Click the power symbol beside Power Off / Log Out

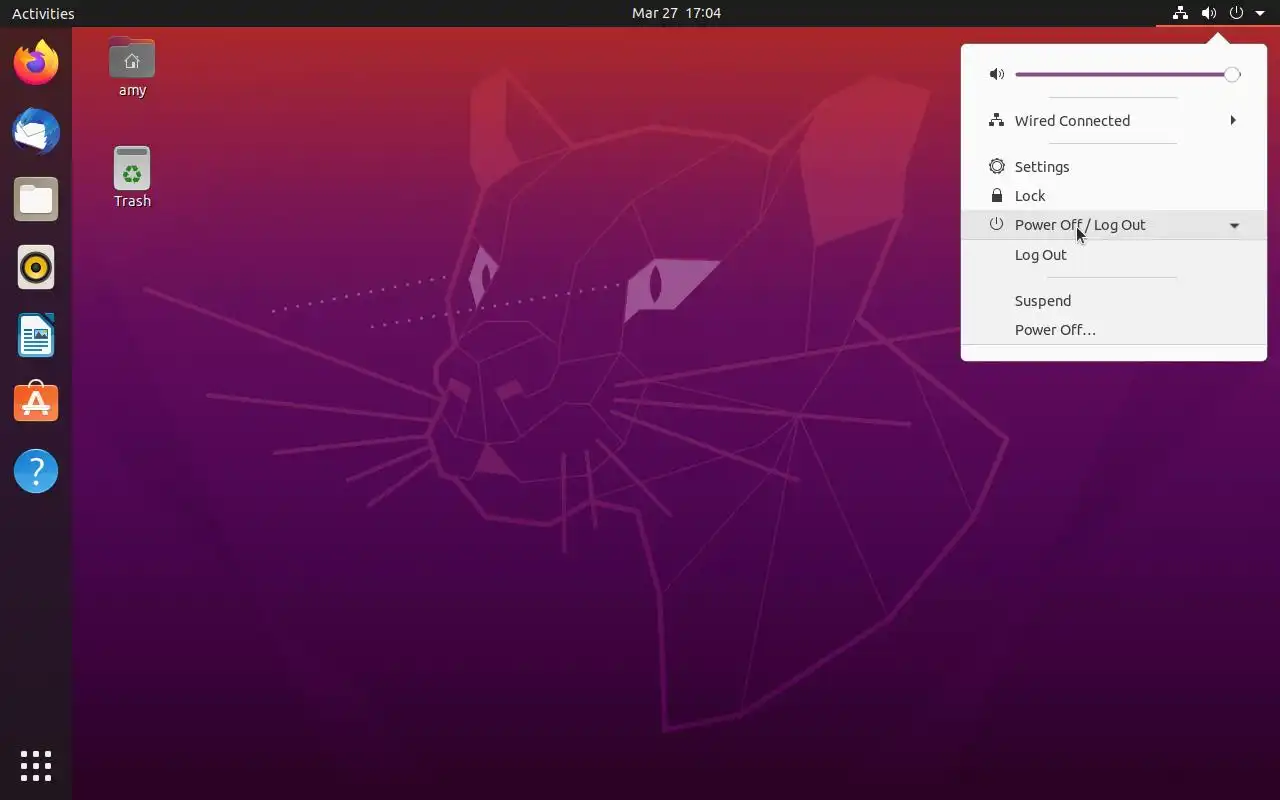[996, 225]
